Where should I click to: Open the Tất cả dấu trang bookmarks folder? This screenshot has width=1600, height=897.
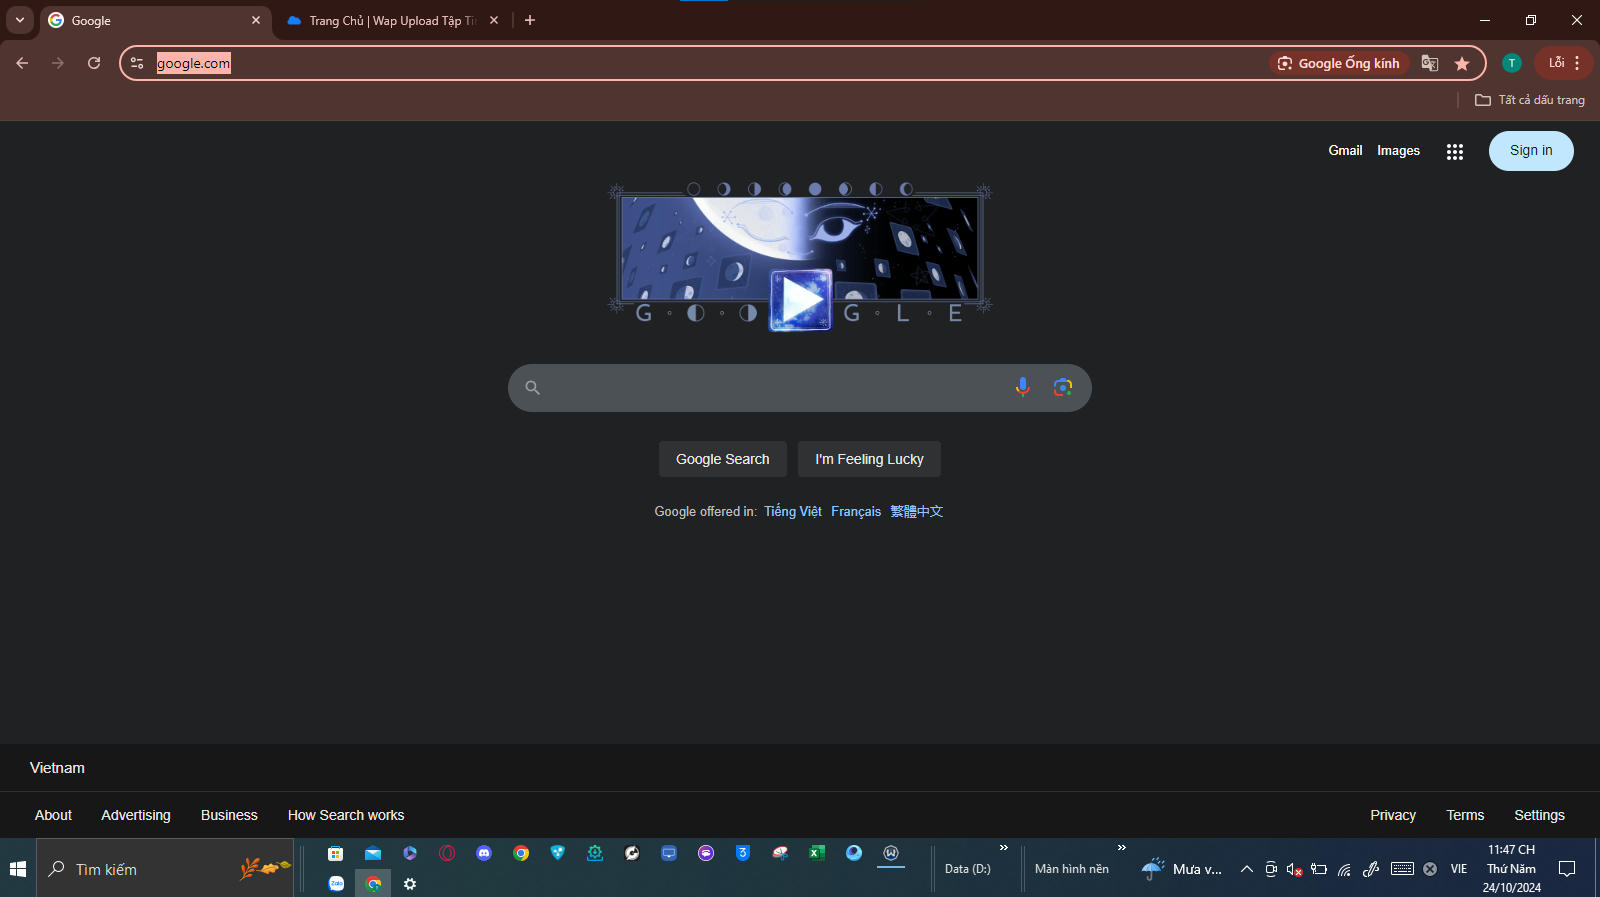pos(1530,100)
